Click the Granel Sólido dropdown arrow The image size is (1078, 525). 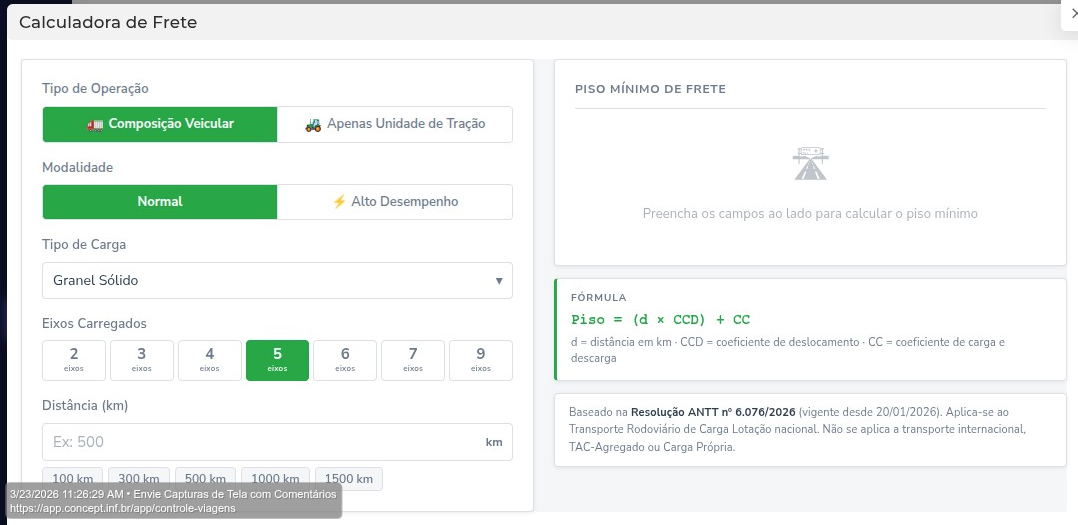(x=499, y=280)
